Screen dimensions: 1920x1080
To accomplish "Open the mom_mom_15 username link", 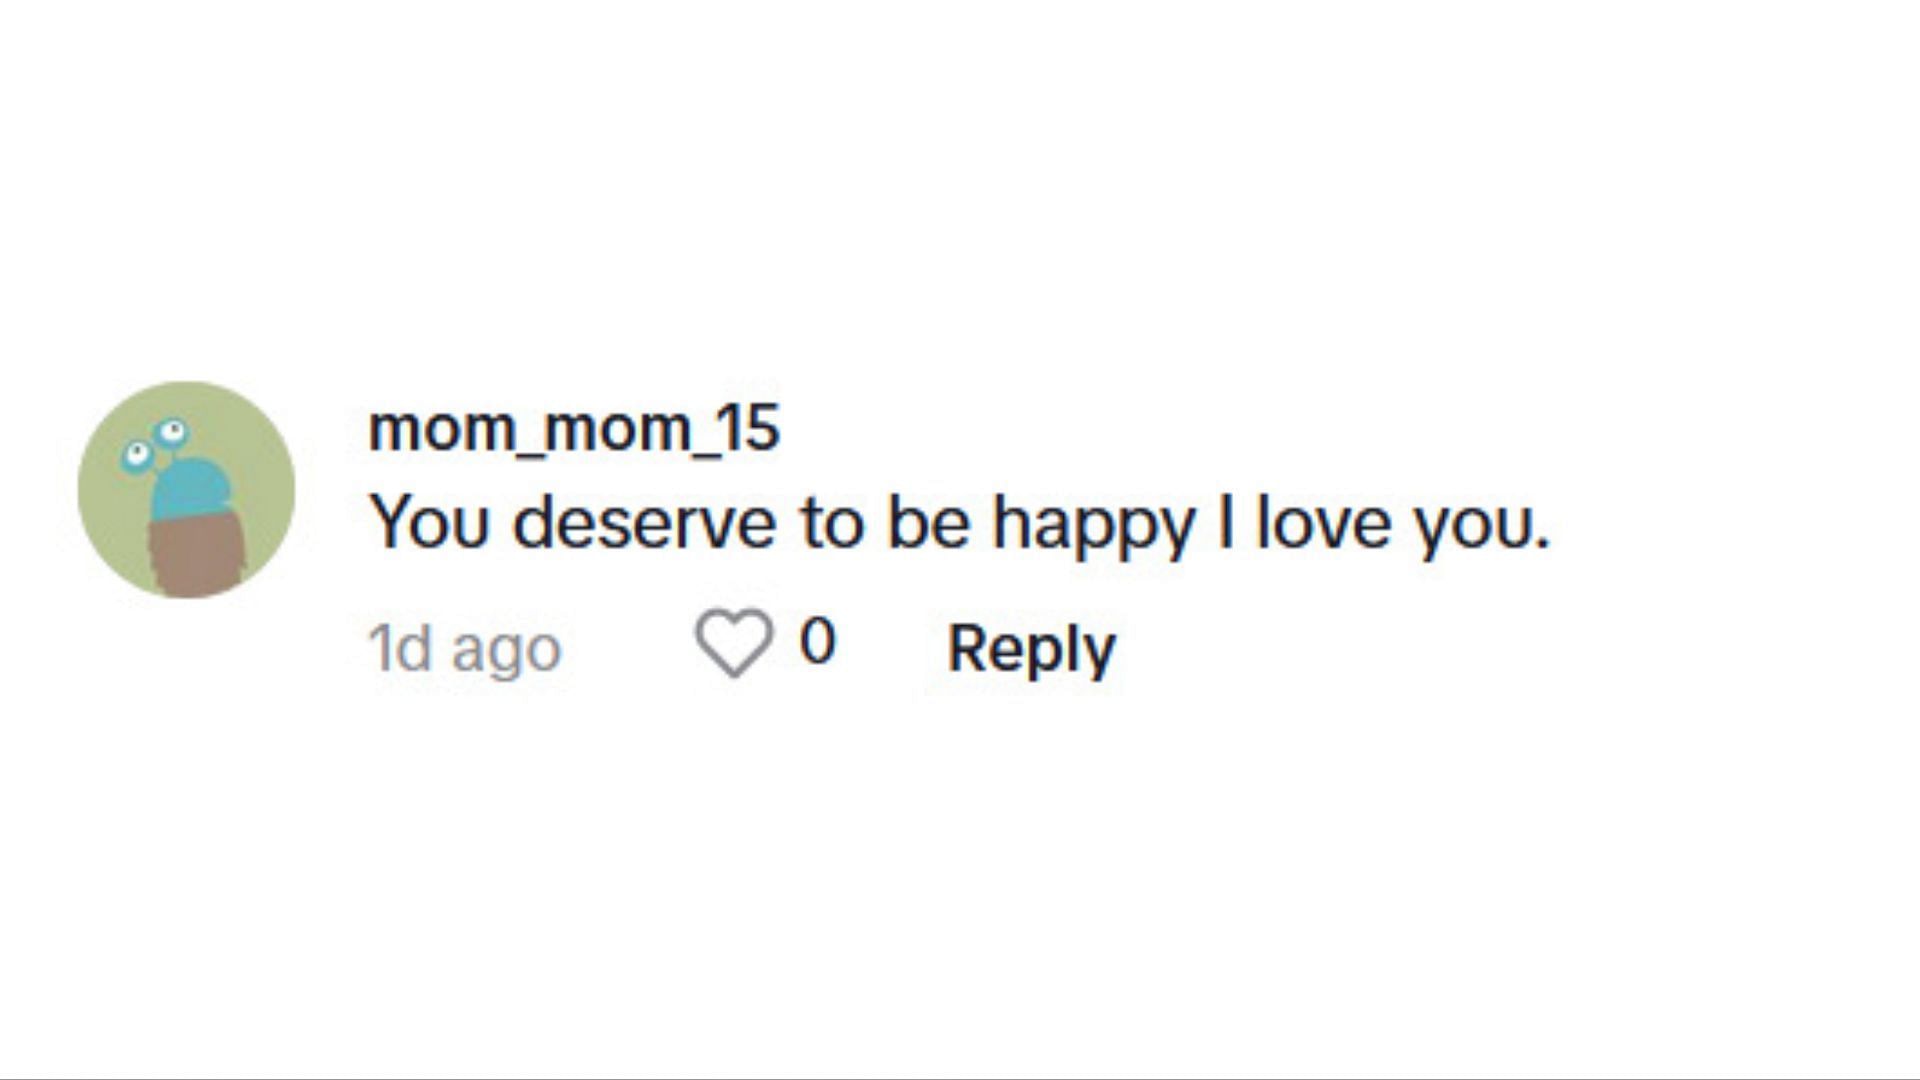I will point(574,428).
